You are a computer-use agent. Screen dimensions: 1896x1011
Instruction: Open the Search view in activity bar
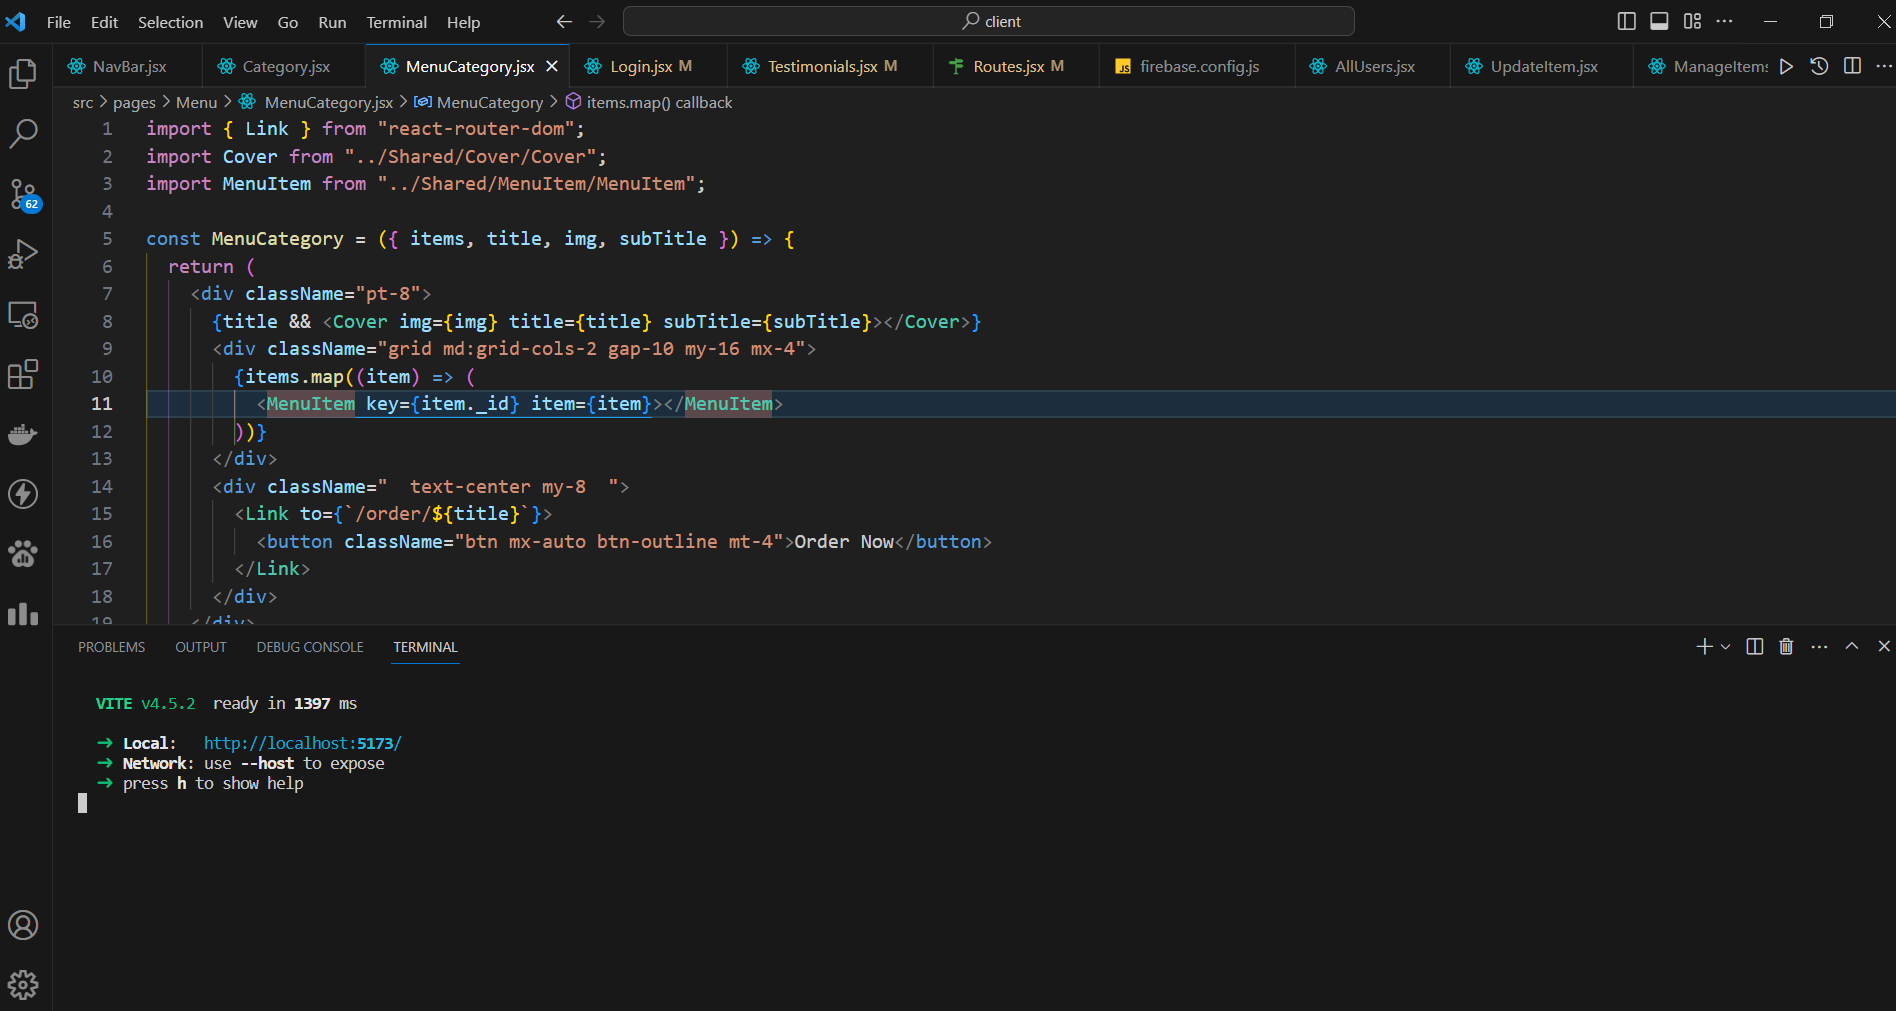(x=23, y=133)
